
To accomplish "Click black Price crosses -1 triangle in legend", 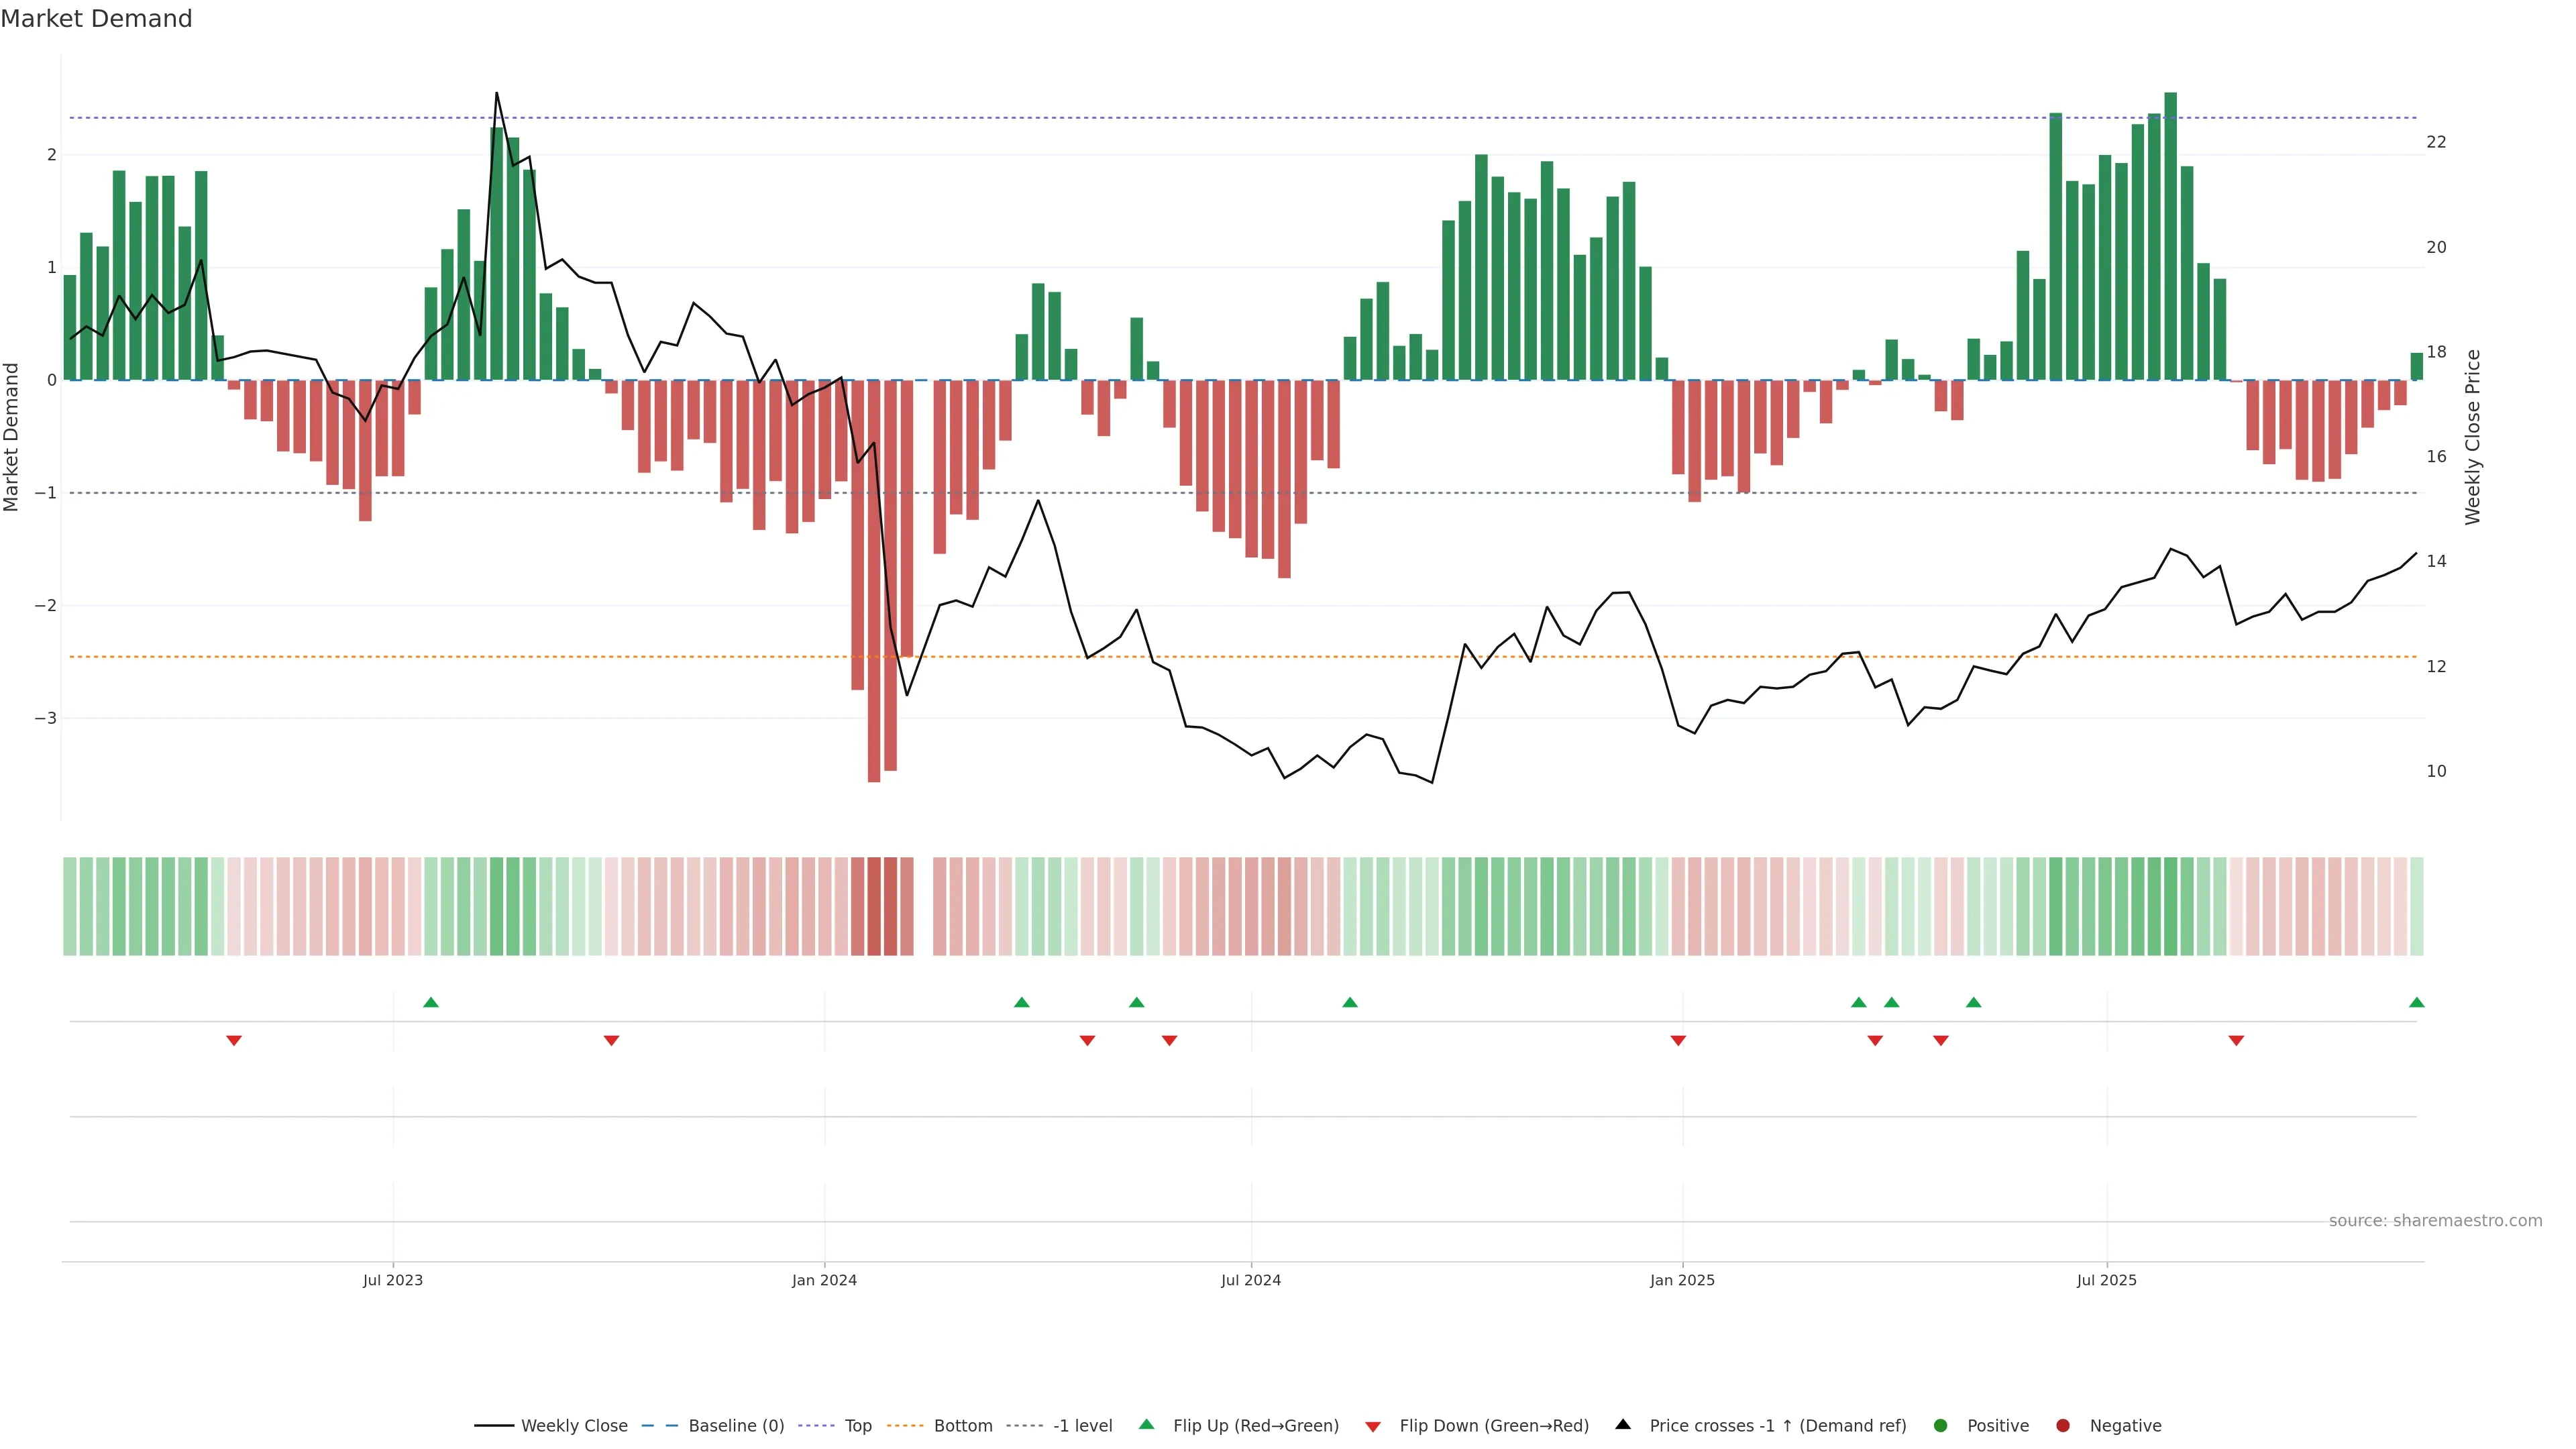I will tap(1623, 1425).
